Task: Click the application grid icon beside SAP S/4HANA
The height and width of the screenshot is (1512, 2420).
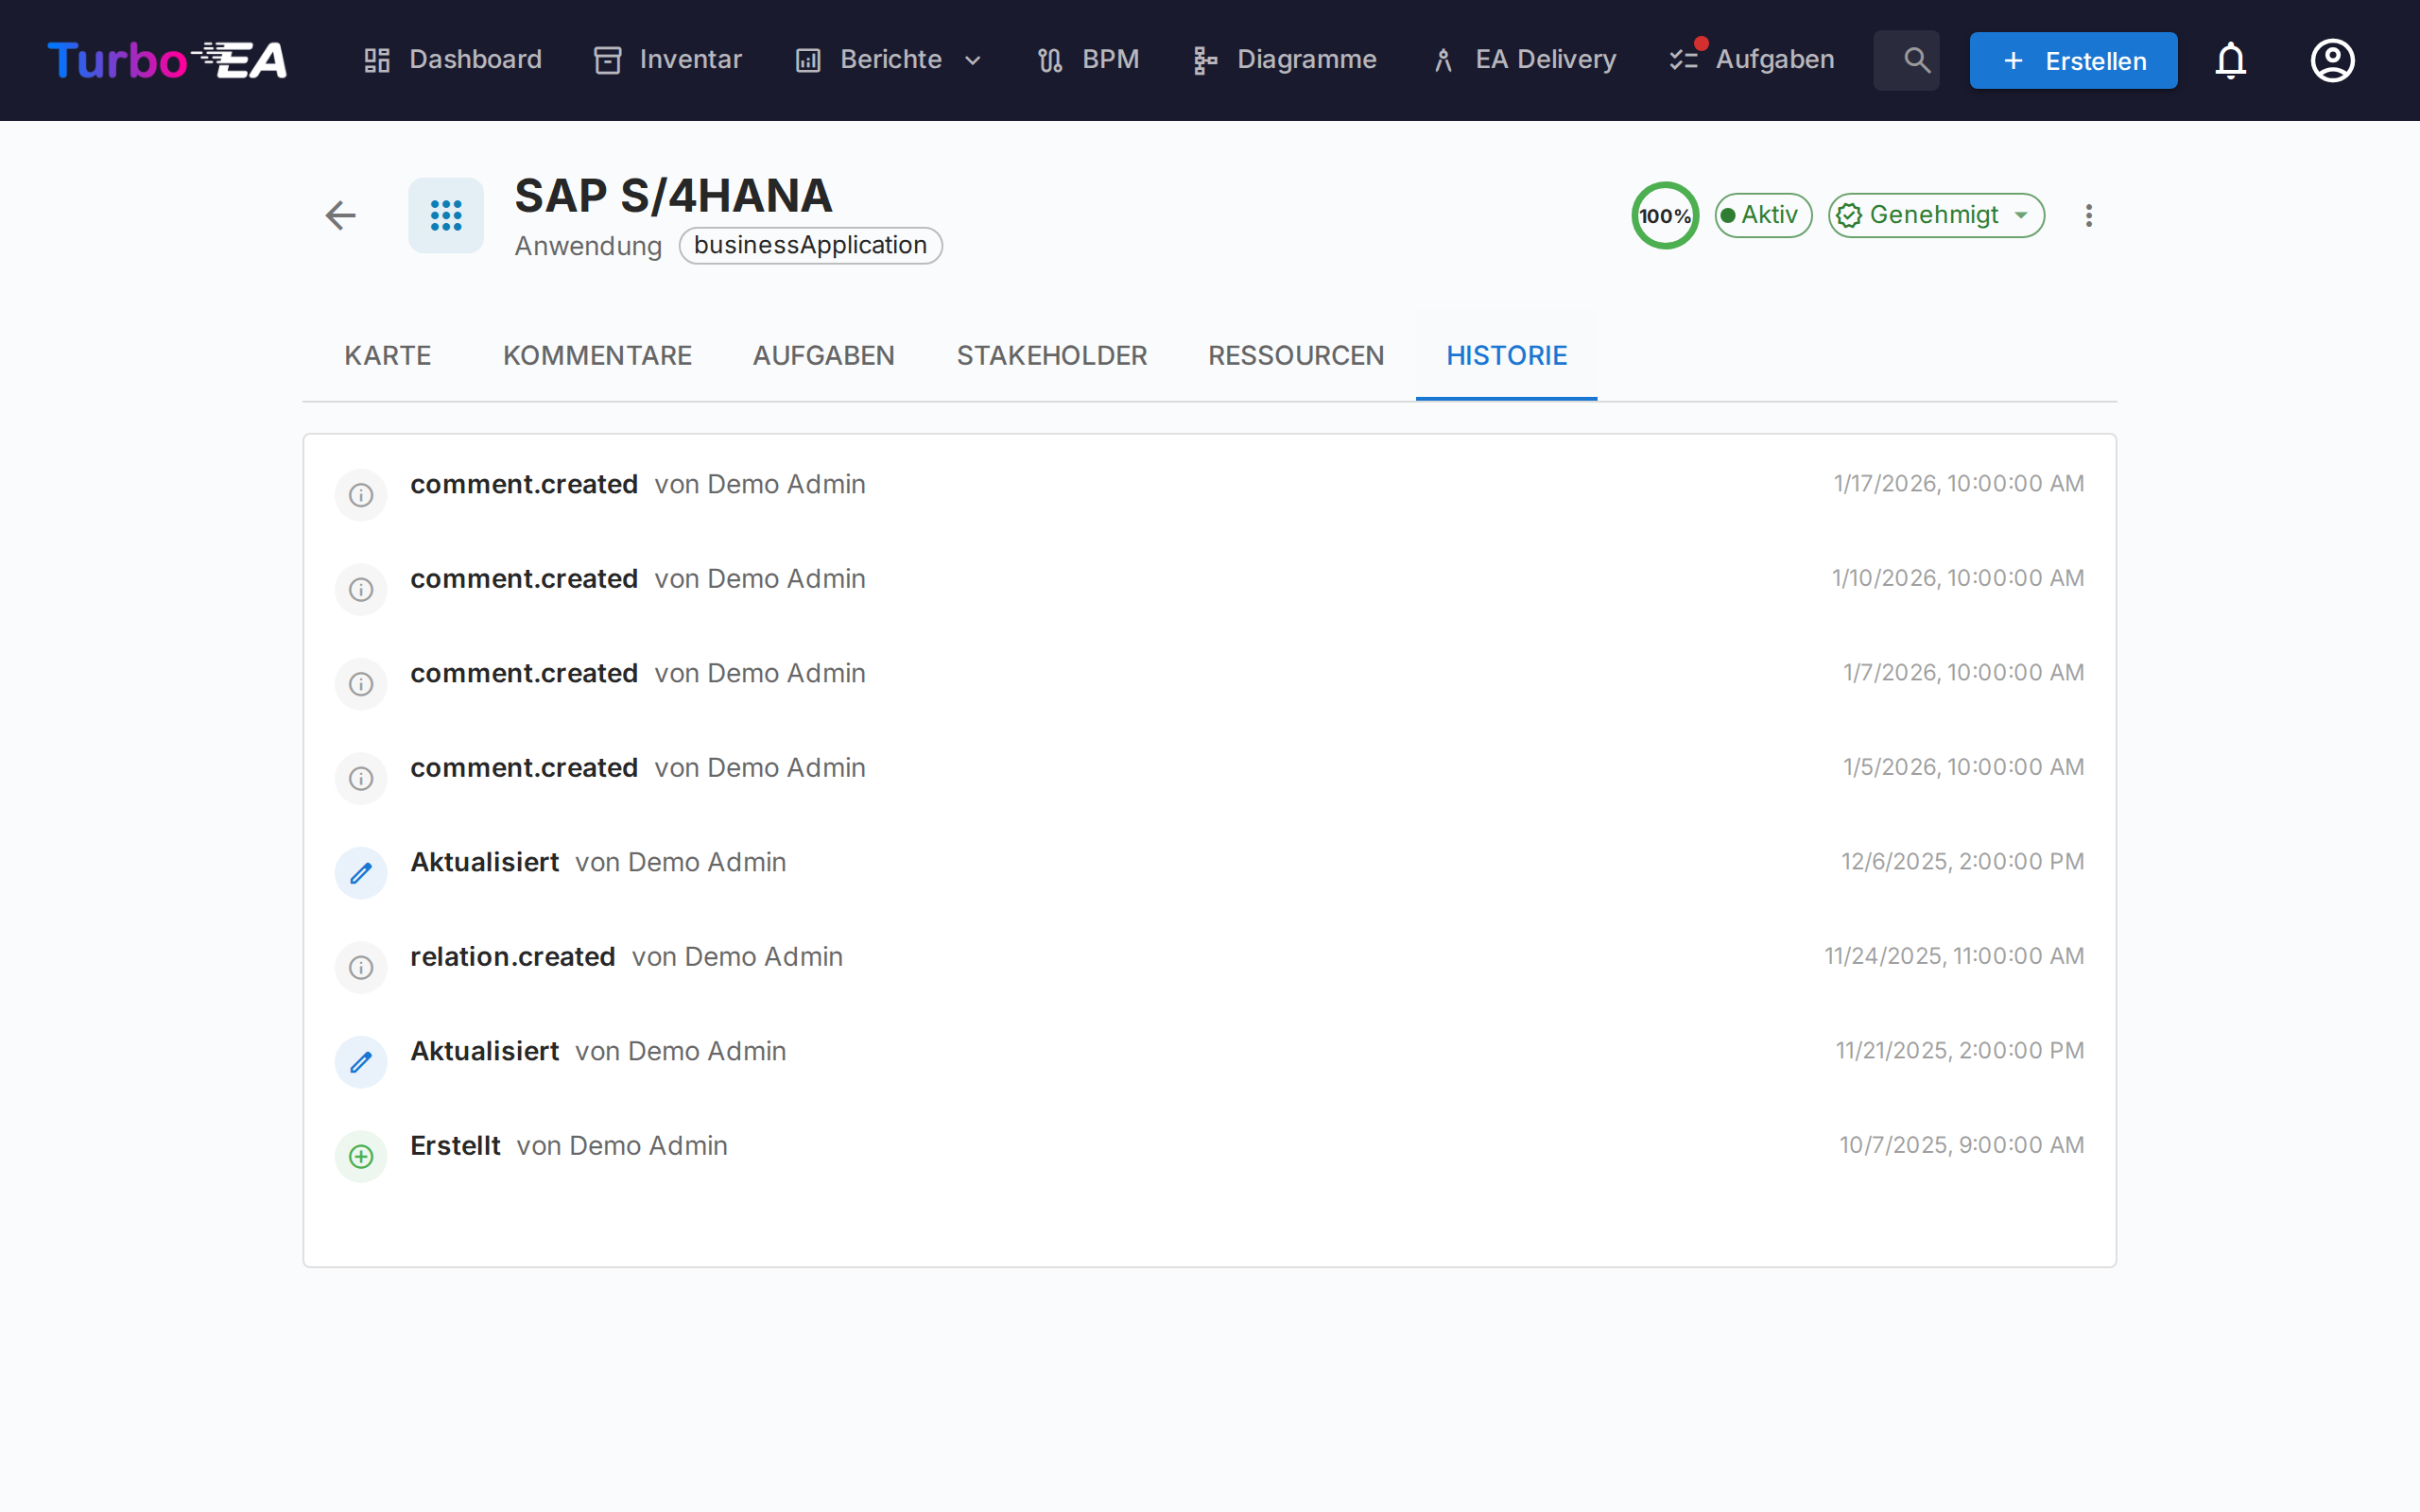Action: tap(446, 215)
